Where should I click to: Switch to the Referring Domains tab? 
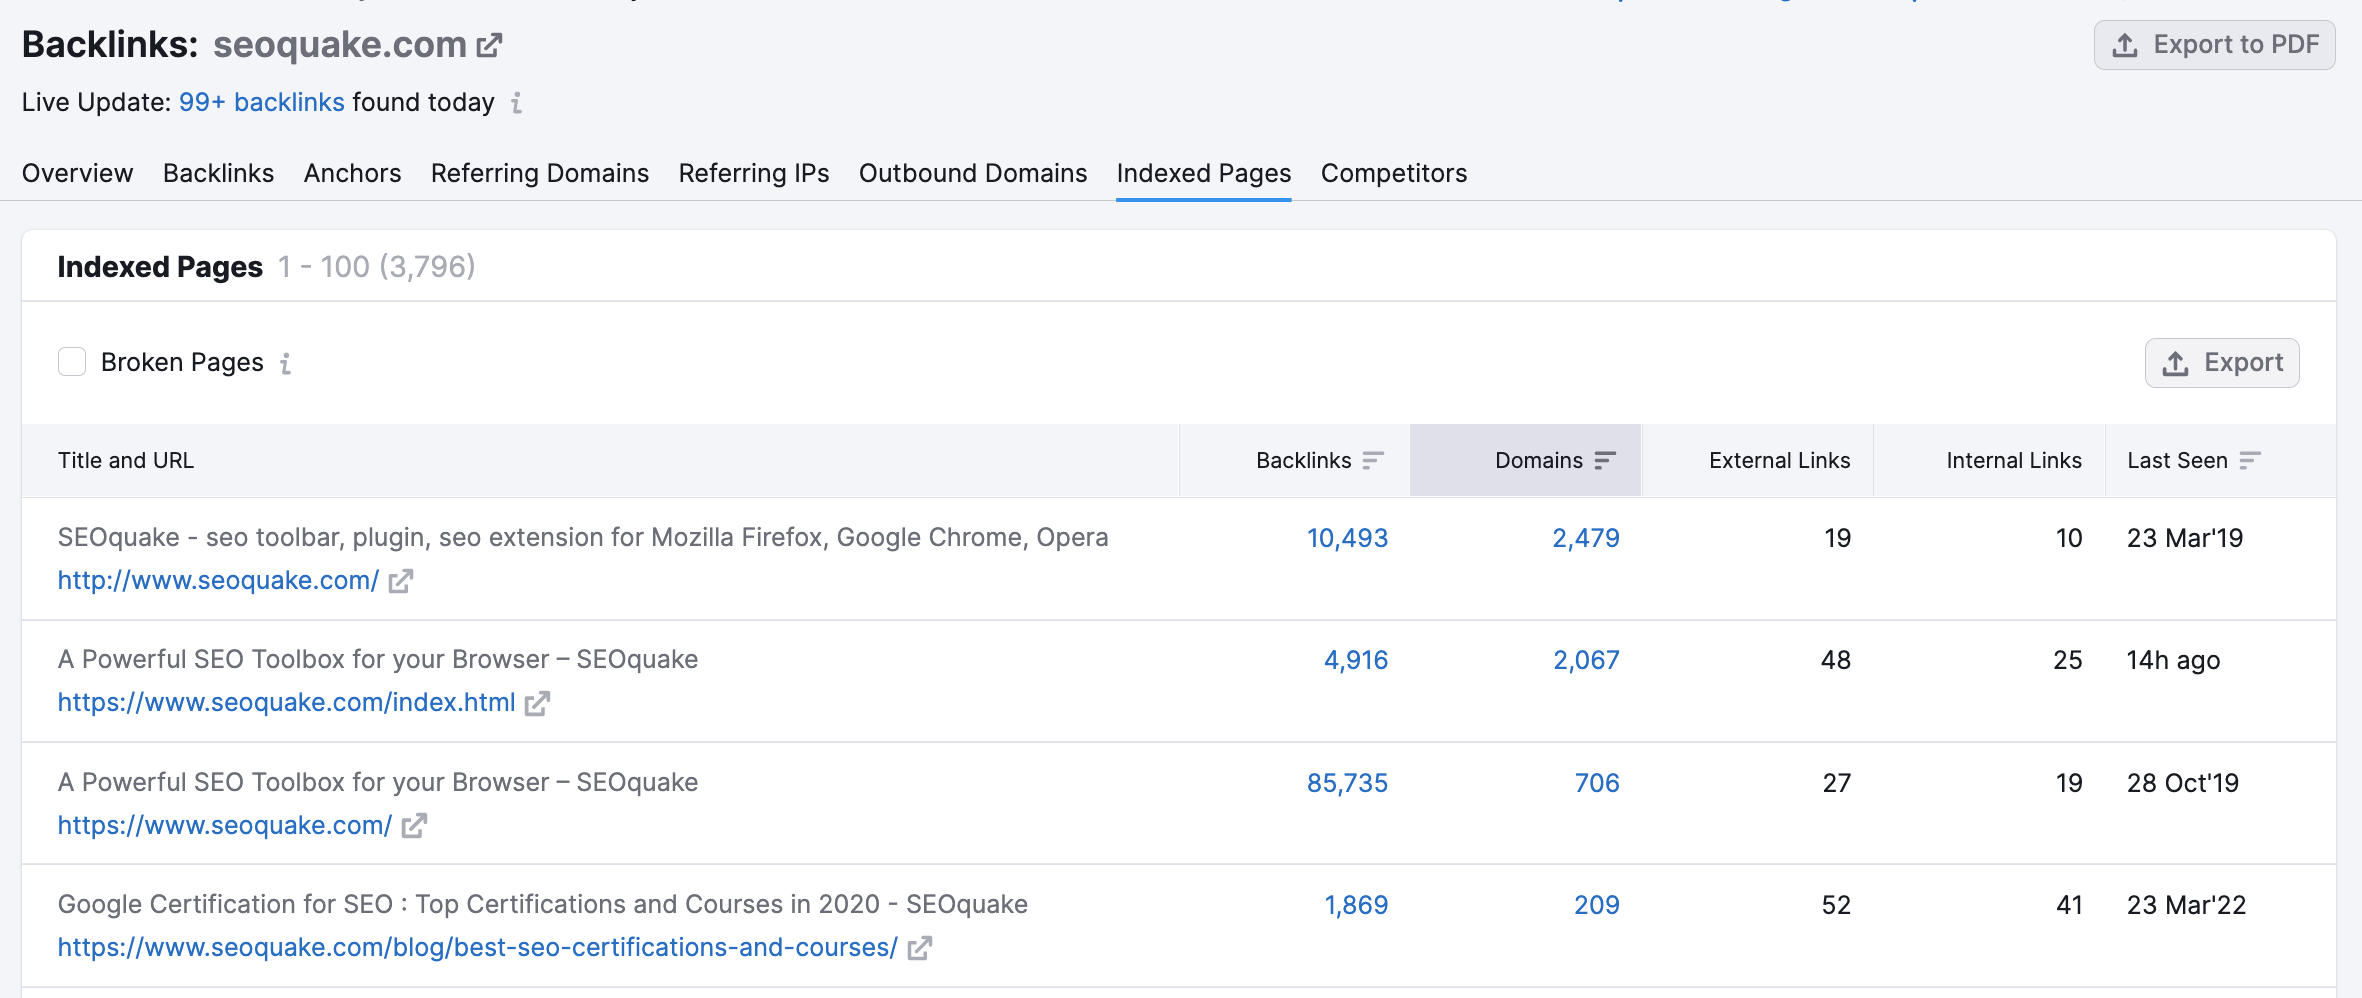click(x=539, y=173)
